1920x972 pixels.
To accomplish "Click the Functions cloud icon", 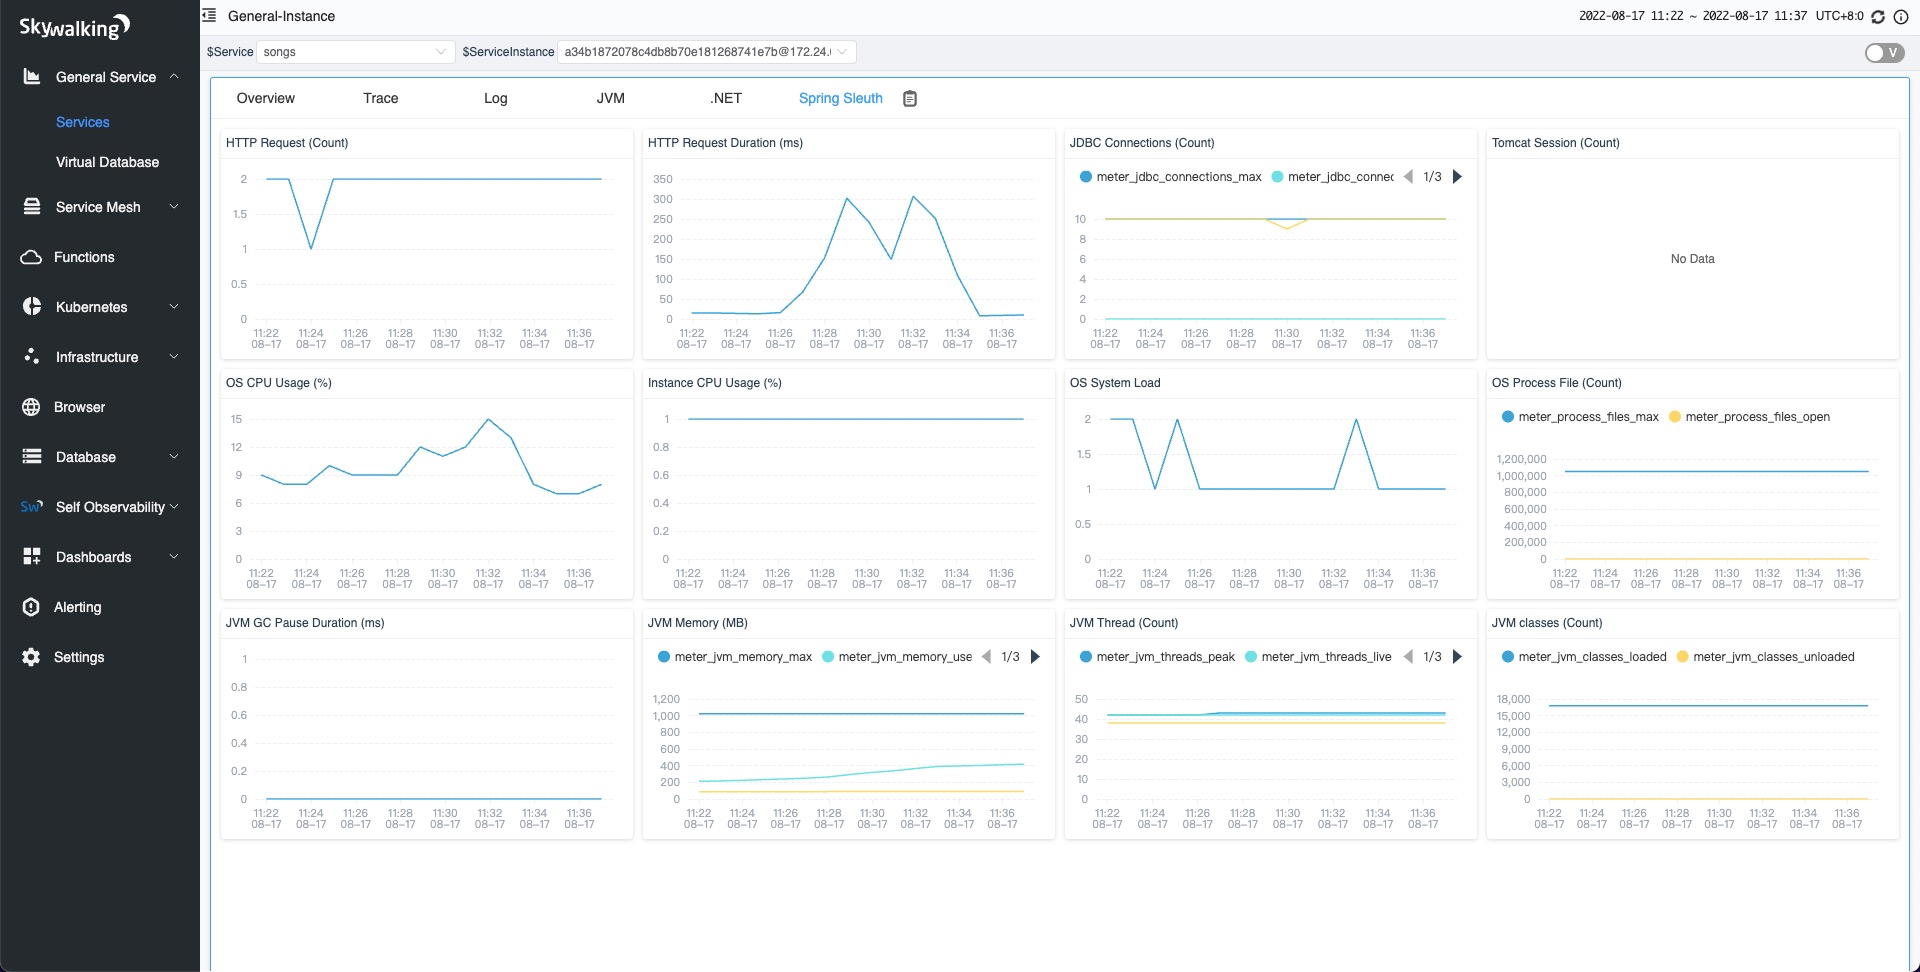I will pyautogui.click(x=31, y=257).
